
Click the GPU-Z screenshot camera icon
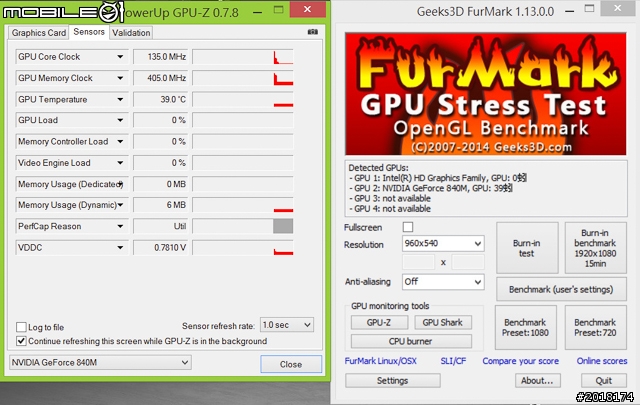coord(313,32)
